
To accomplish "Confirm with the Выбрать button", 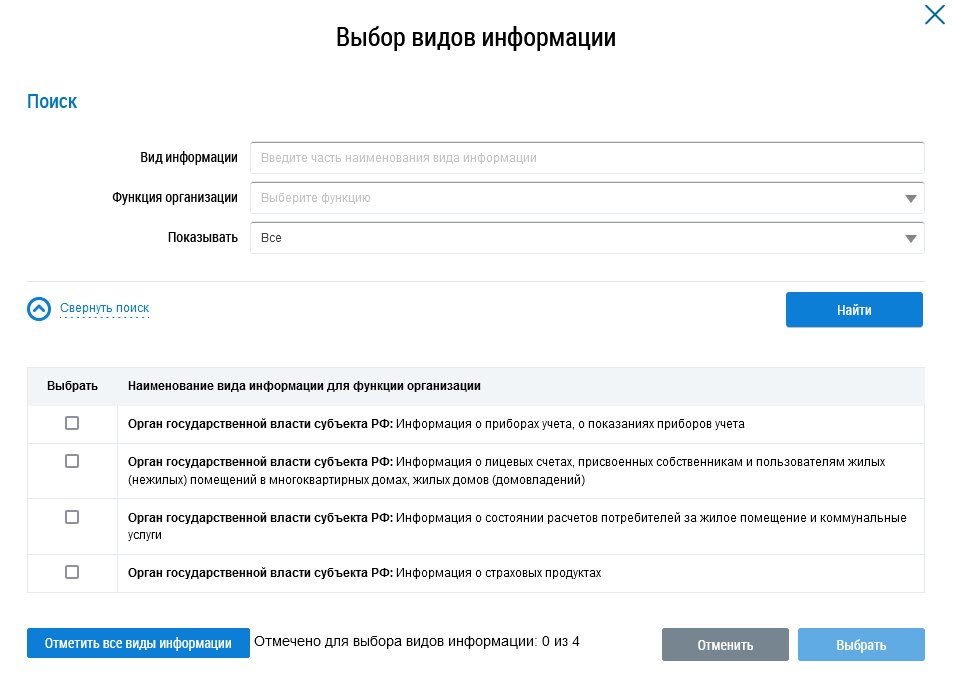I will tap(860, 645).
